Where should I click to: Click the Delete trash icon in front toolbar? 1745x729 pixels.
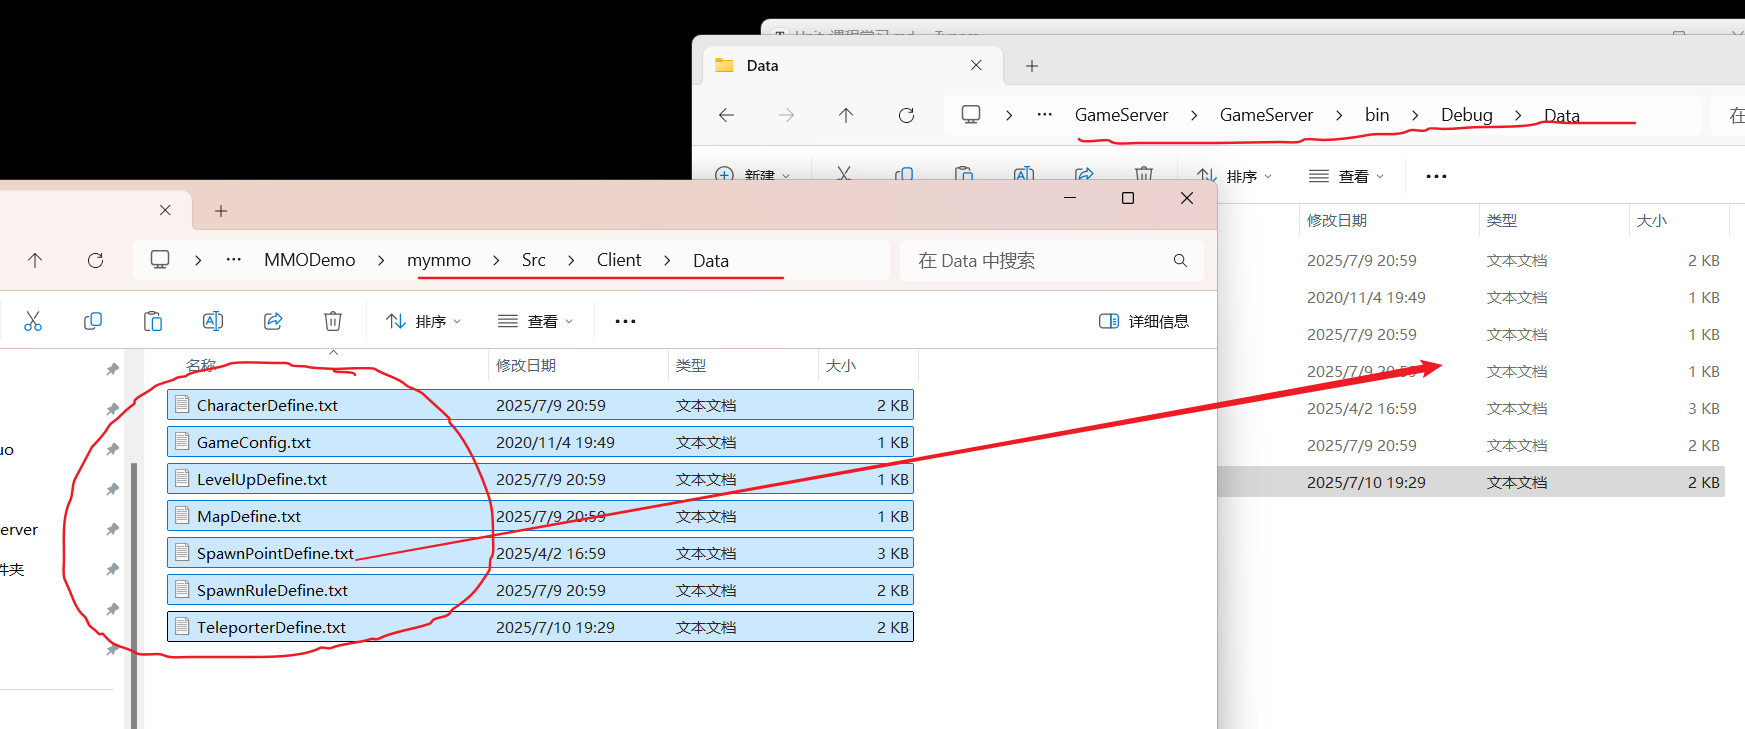pyautogui.click(x=333, y=321)
